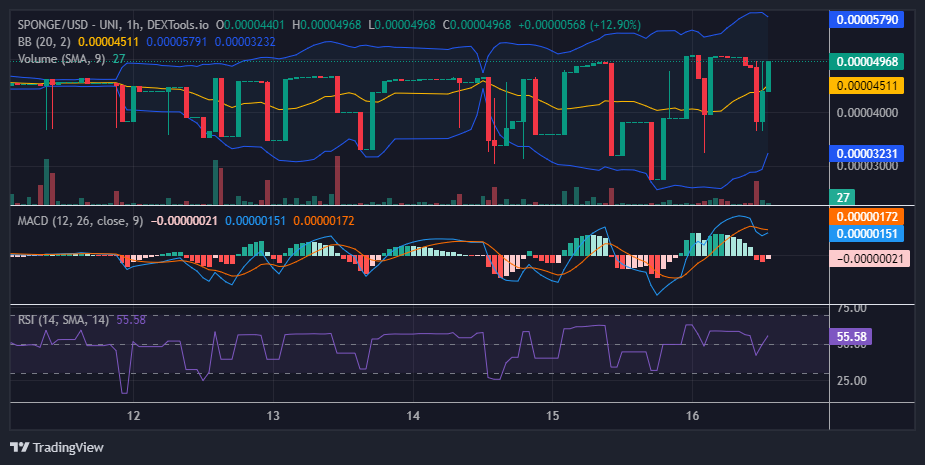Click the pink -0.00000021 histogram tag
Viewport: 925px width, 465px height.
click(870, 258)
